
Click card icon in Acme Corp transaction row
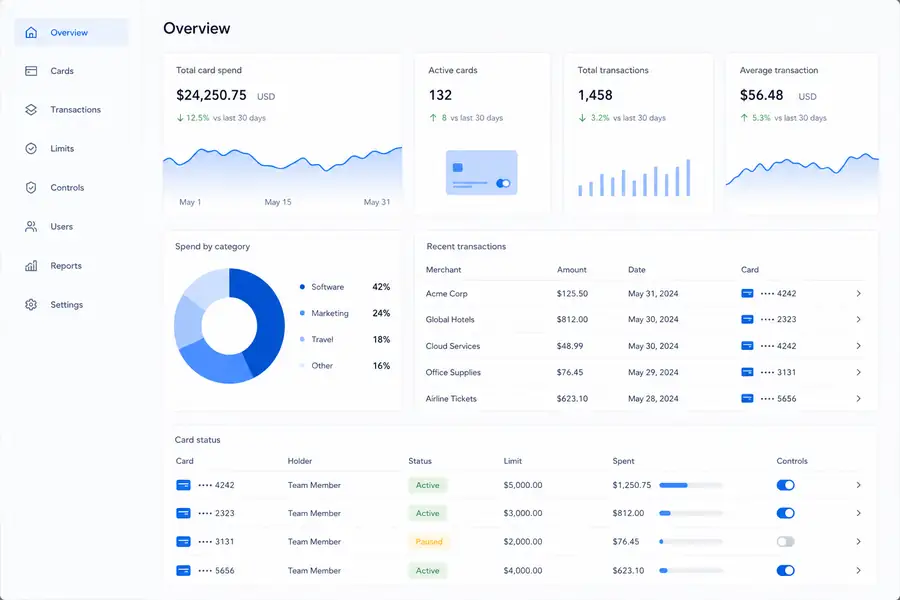click(x=747, y=293)
